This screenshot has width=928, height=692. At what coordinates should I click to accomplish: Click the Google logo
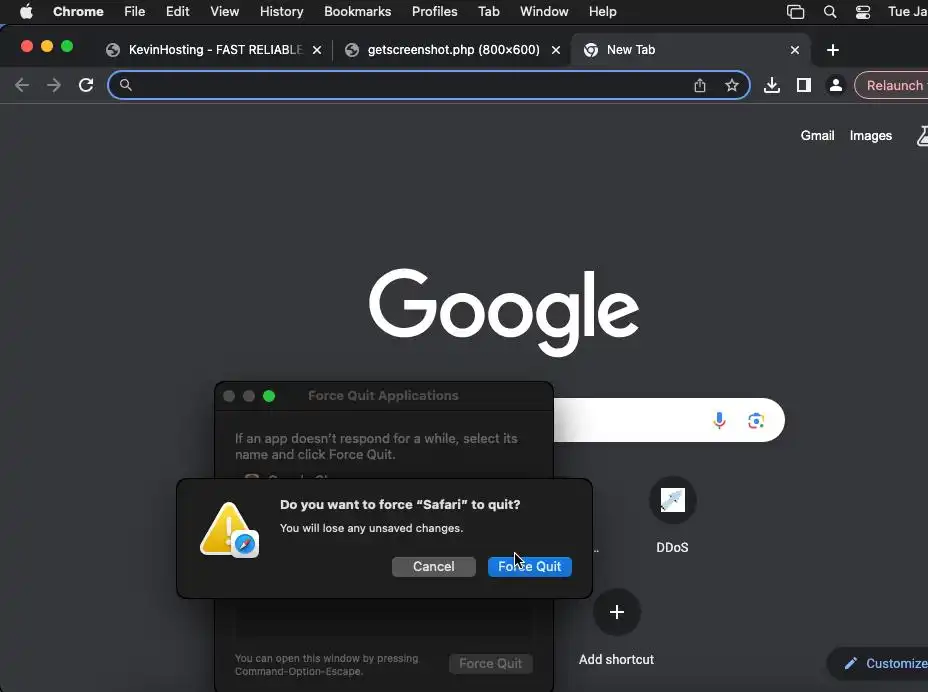pos(504,311)
